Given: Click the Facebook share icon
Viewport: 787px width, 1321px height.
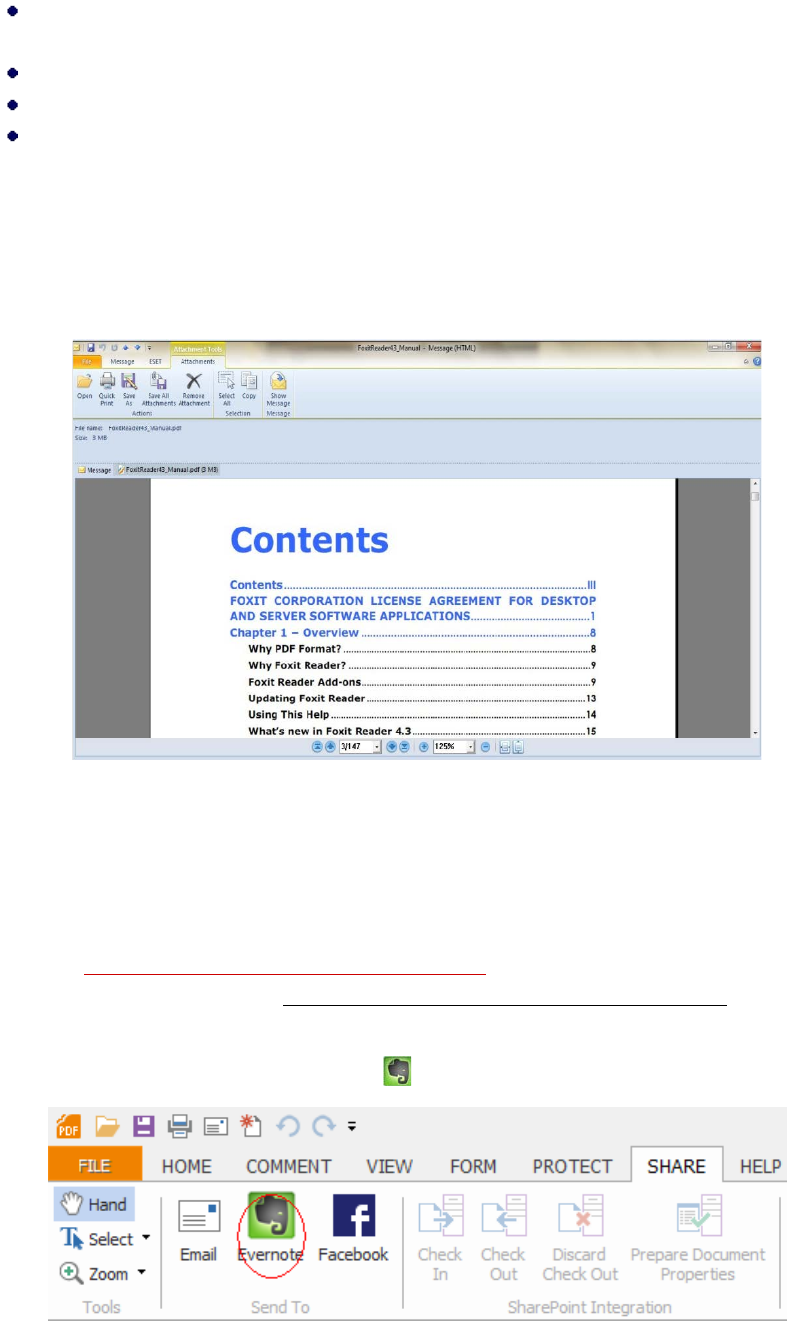Looking at the screenshot, I should point(353,1216).
